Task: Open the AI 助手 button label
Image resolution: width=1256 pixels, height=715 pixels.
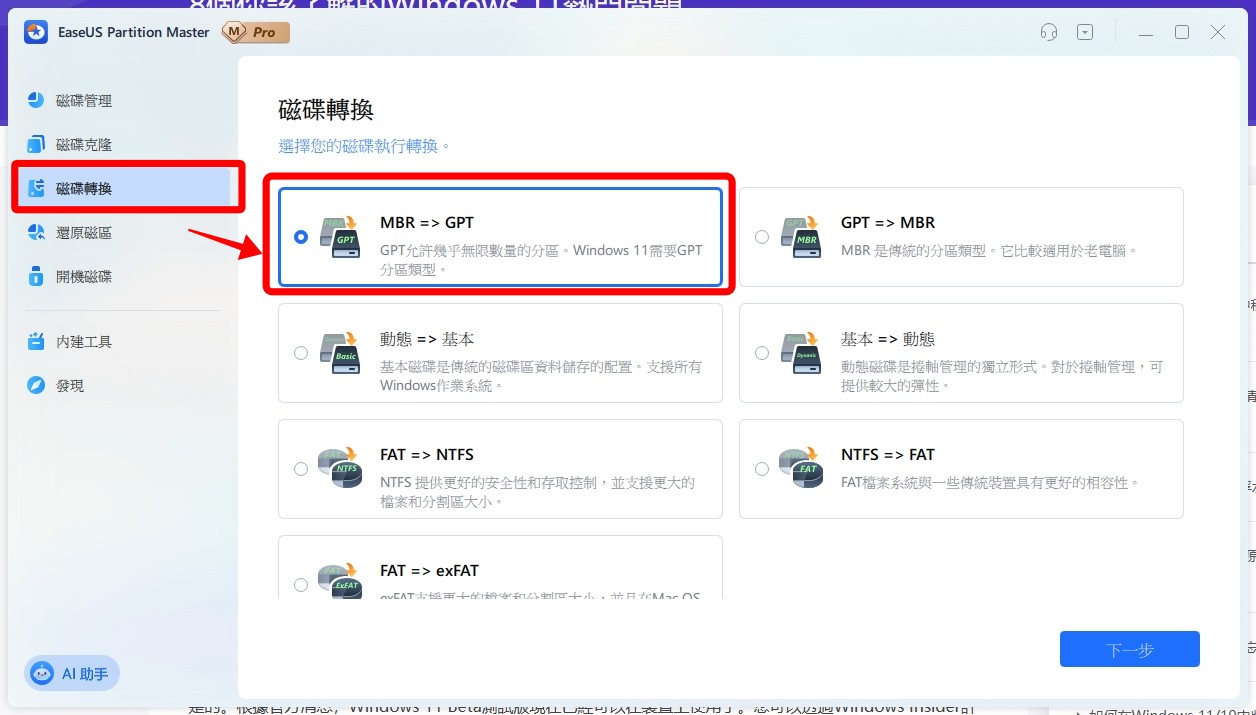Action: tap(85, 674)
